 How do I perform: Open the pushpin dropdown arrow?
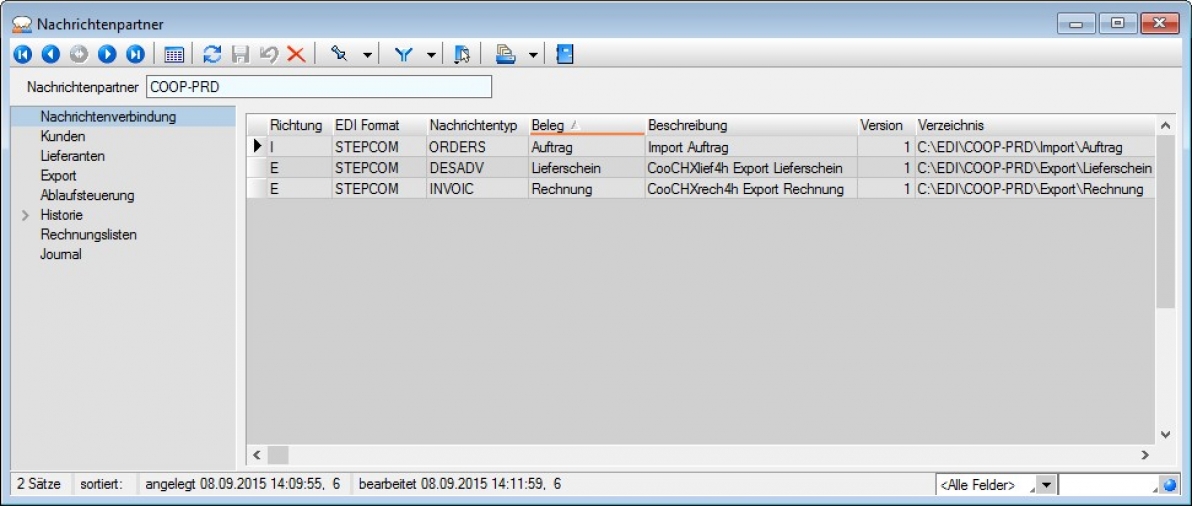coord(367,55)
